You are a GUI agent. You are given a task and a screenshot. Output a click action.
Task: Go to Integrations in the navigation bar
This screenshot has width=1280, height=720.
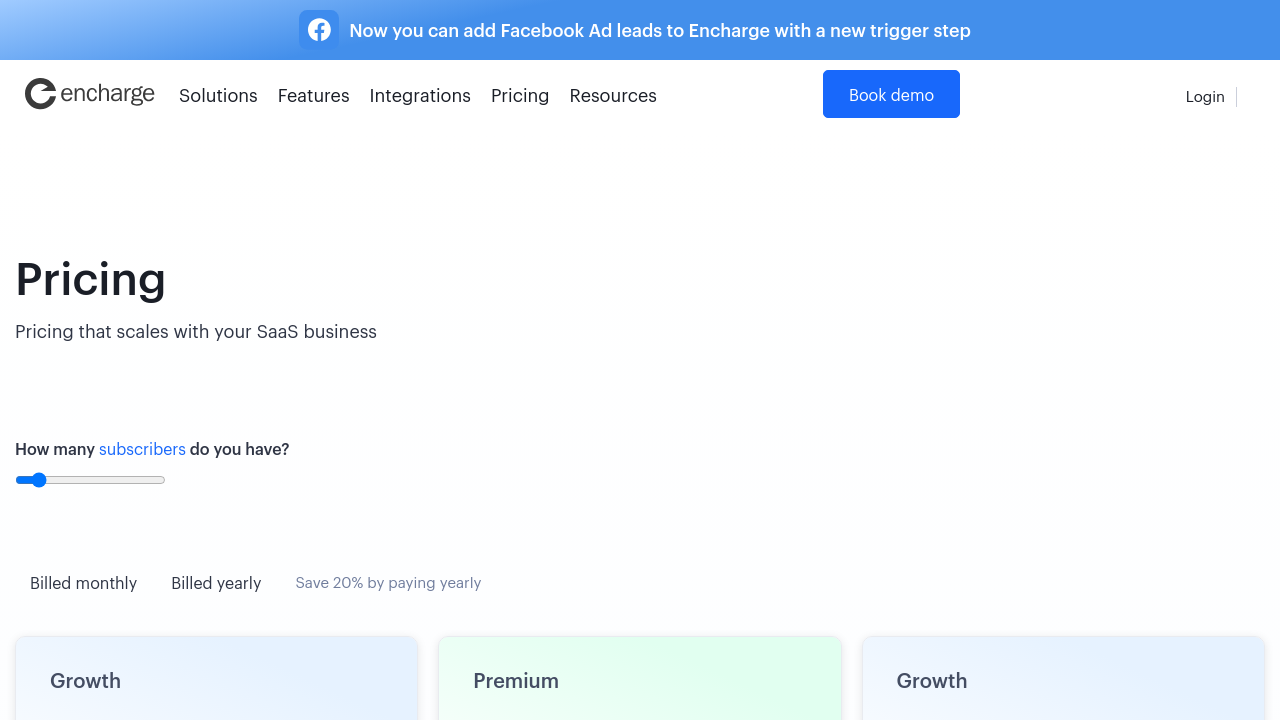[420, 96]
